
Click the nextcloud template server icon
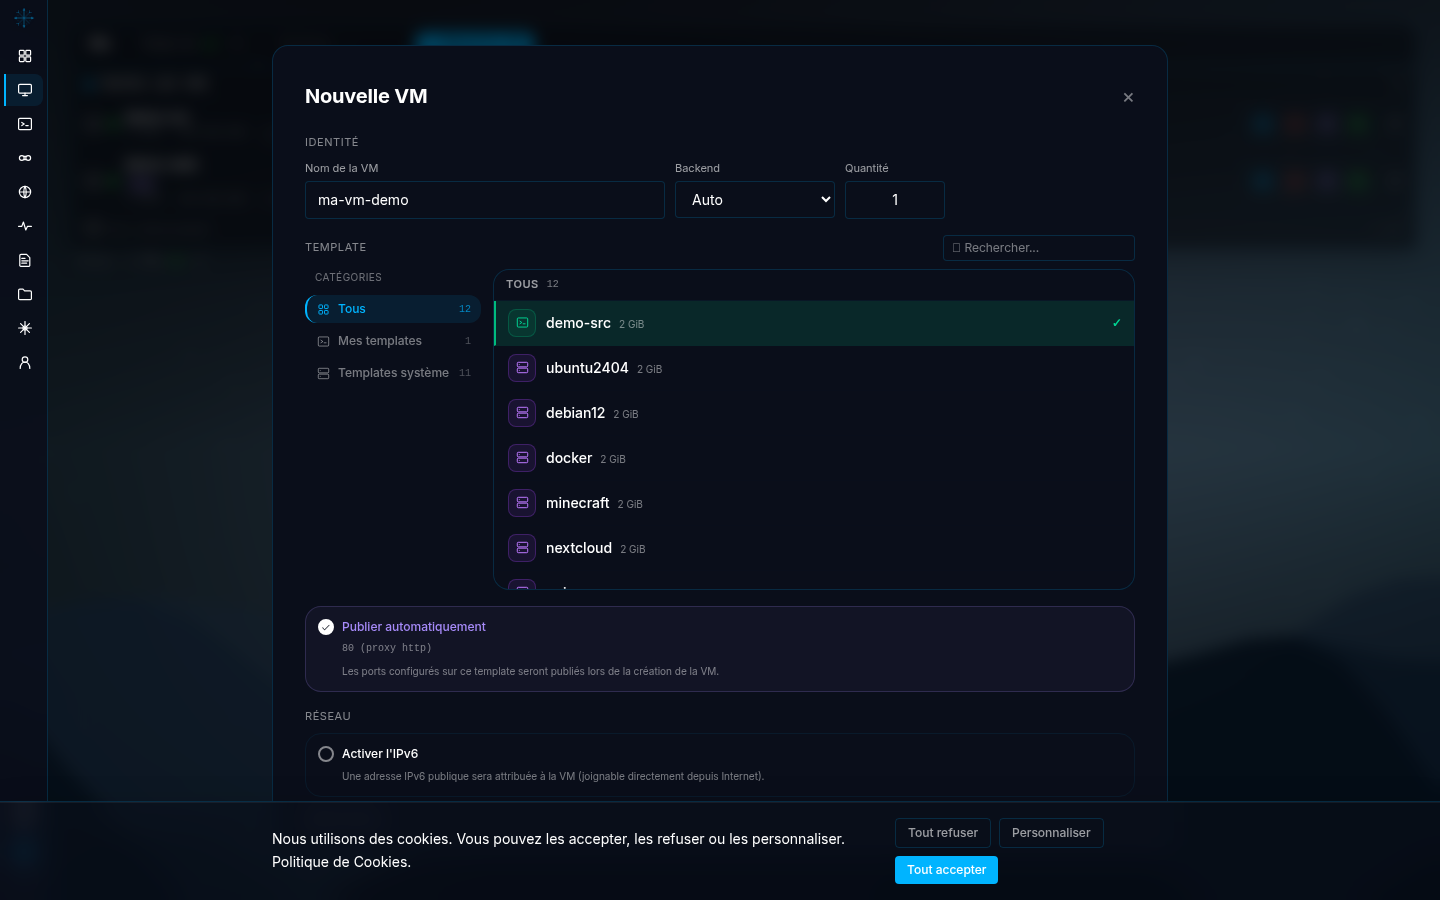[x=522, y=548]
